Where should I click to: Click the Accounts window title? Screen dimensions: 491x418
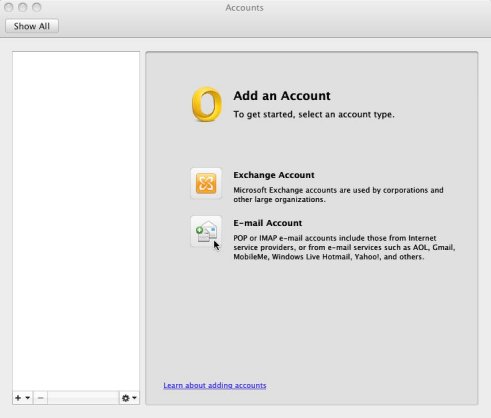tap(244, 7)
